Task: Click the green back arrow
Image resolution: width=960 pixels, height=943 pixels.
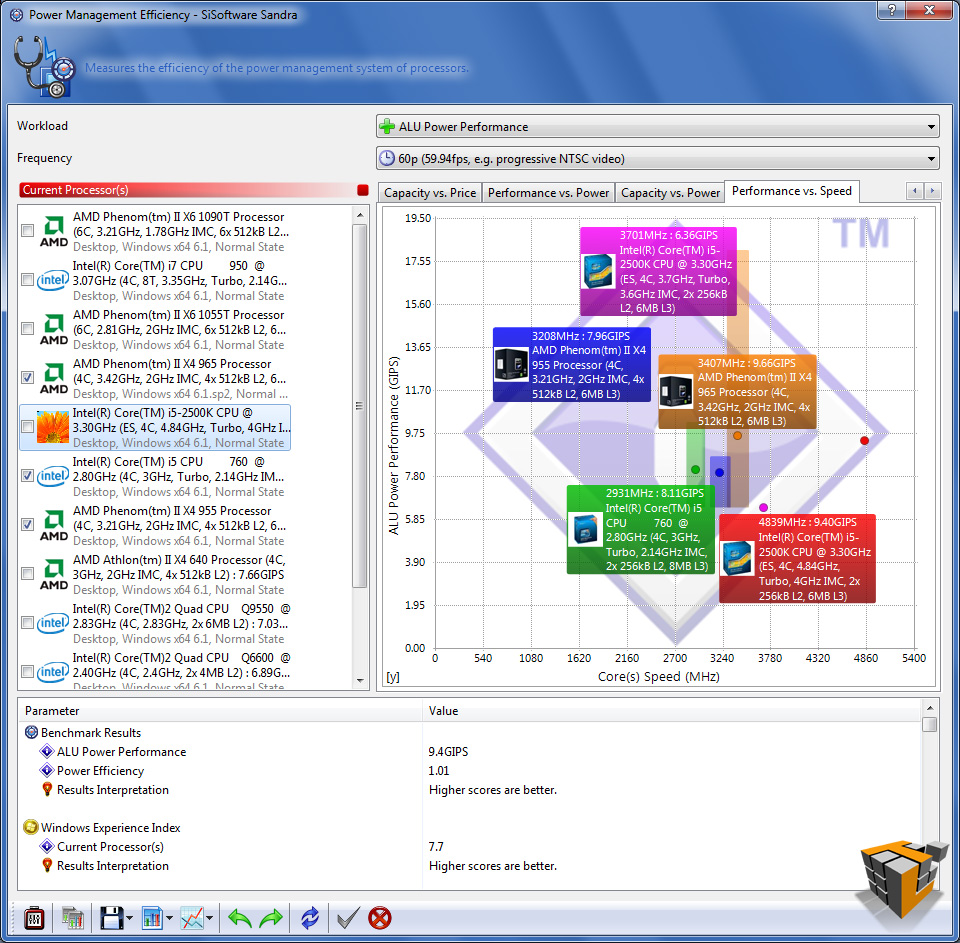Action: pos(239,918)
